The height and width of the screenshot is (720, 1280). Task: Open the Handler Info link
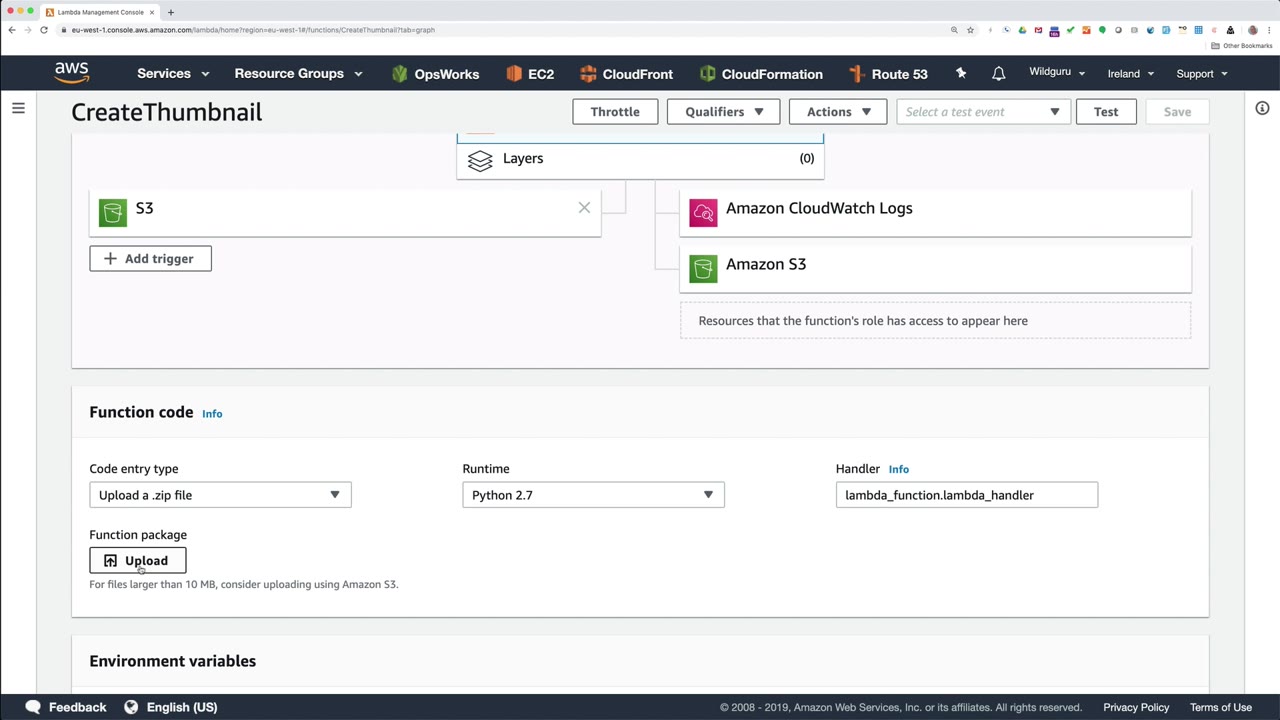[899, 469]
